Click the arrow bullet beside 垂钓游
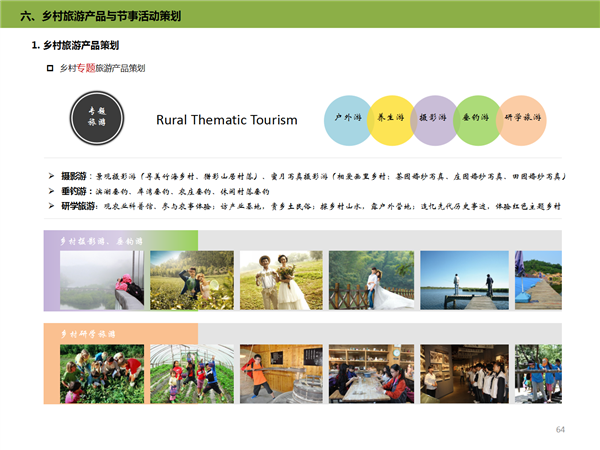Screen dimensions: 600x450 pyautogui.click(x=52, y=190)
